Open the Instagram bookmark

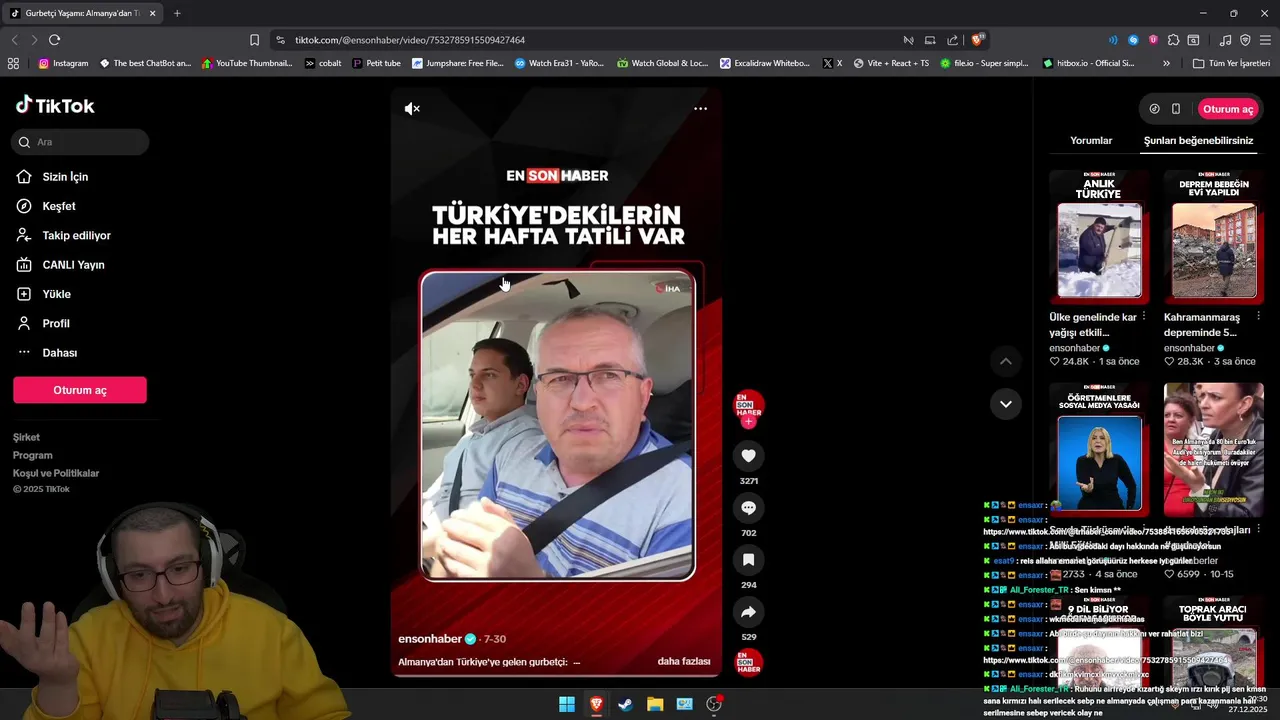(x=63, y=63)
